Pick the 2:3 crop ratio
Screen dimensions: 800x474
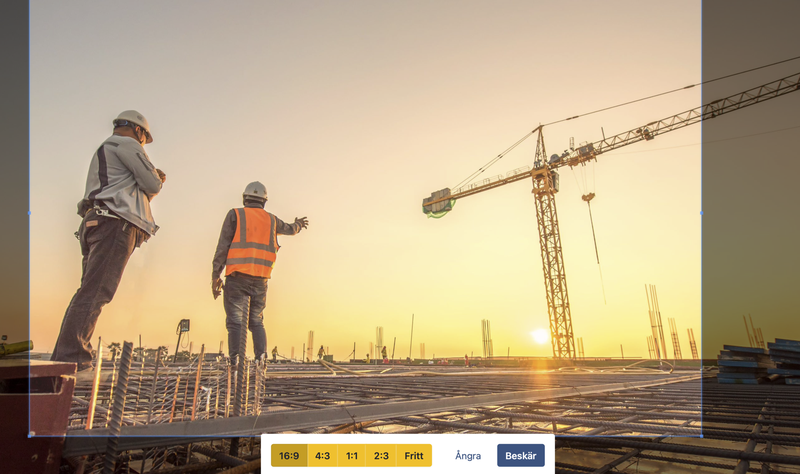point(381,455)
